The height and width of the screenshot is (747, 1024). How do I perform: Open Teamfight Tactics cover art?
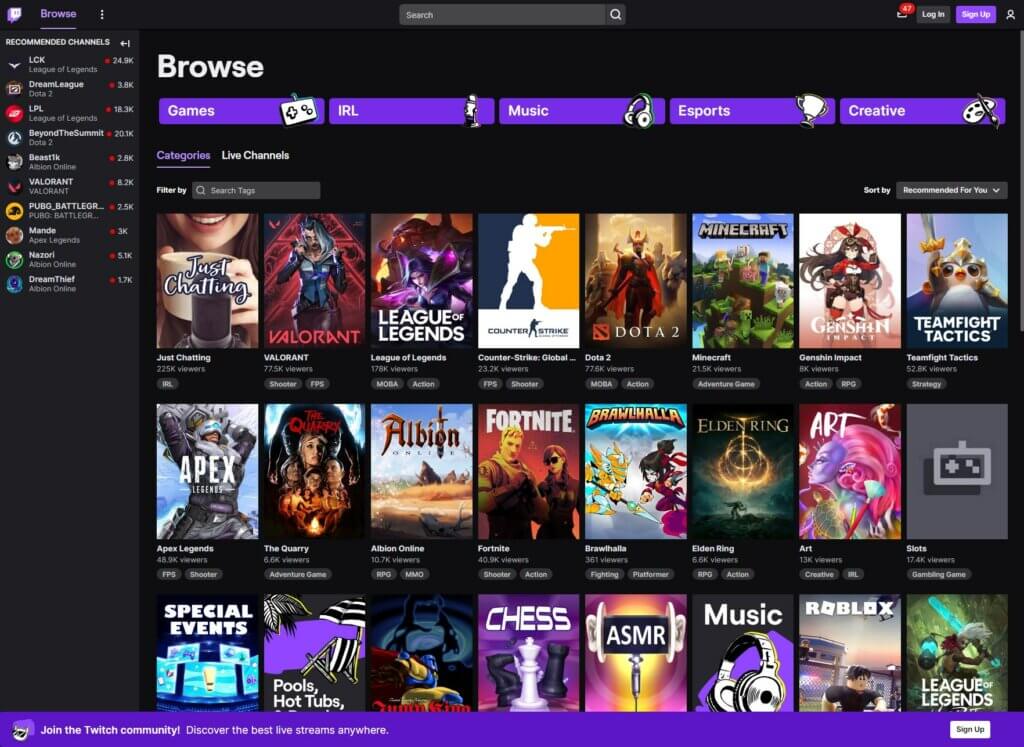957,281
